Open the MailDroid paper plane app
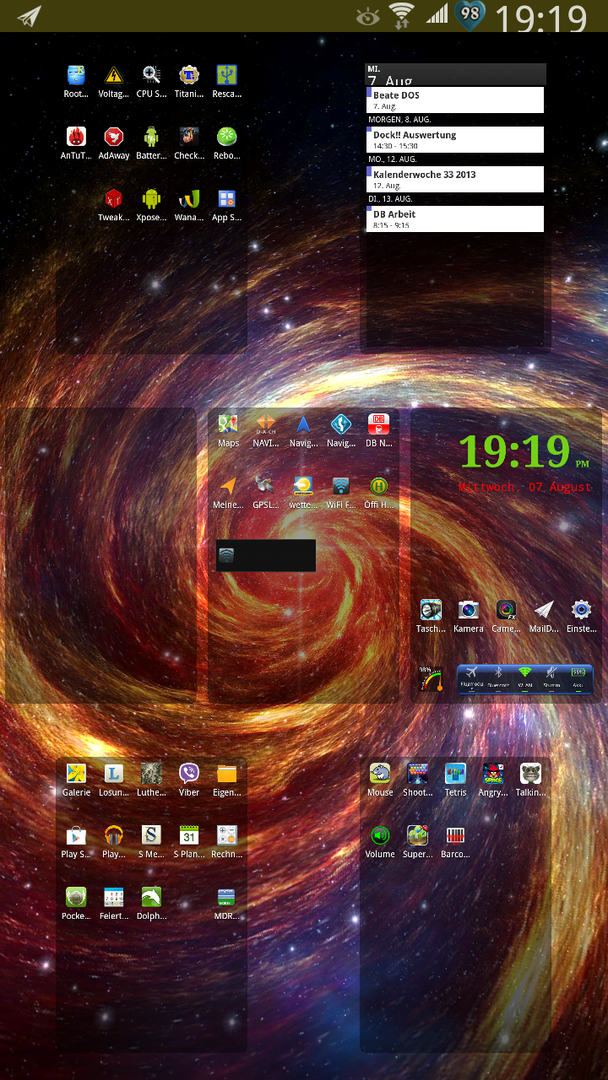The height and width of the screenshot is (1080, 608). tap(544, 610)
